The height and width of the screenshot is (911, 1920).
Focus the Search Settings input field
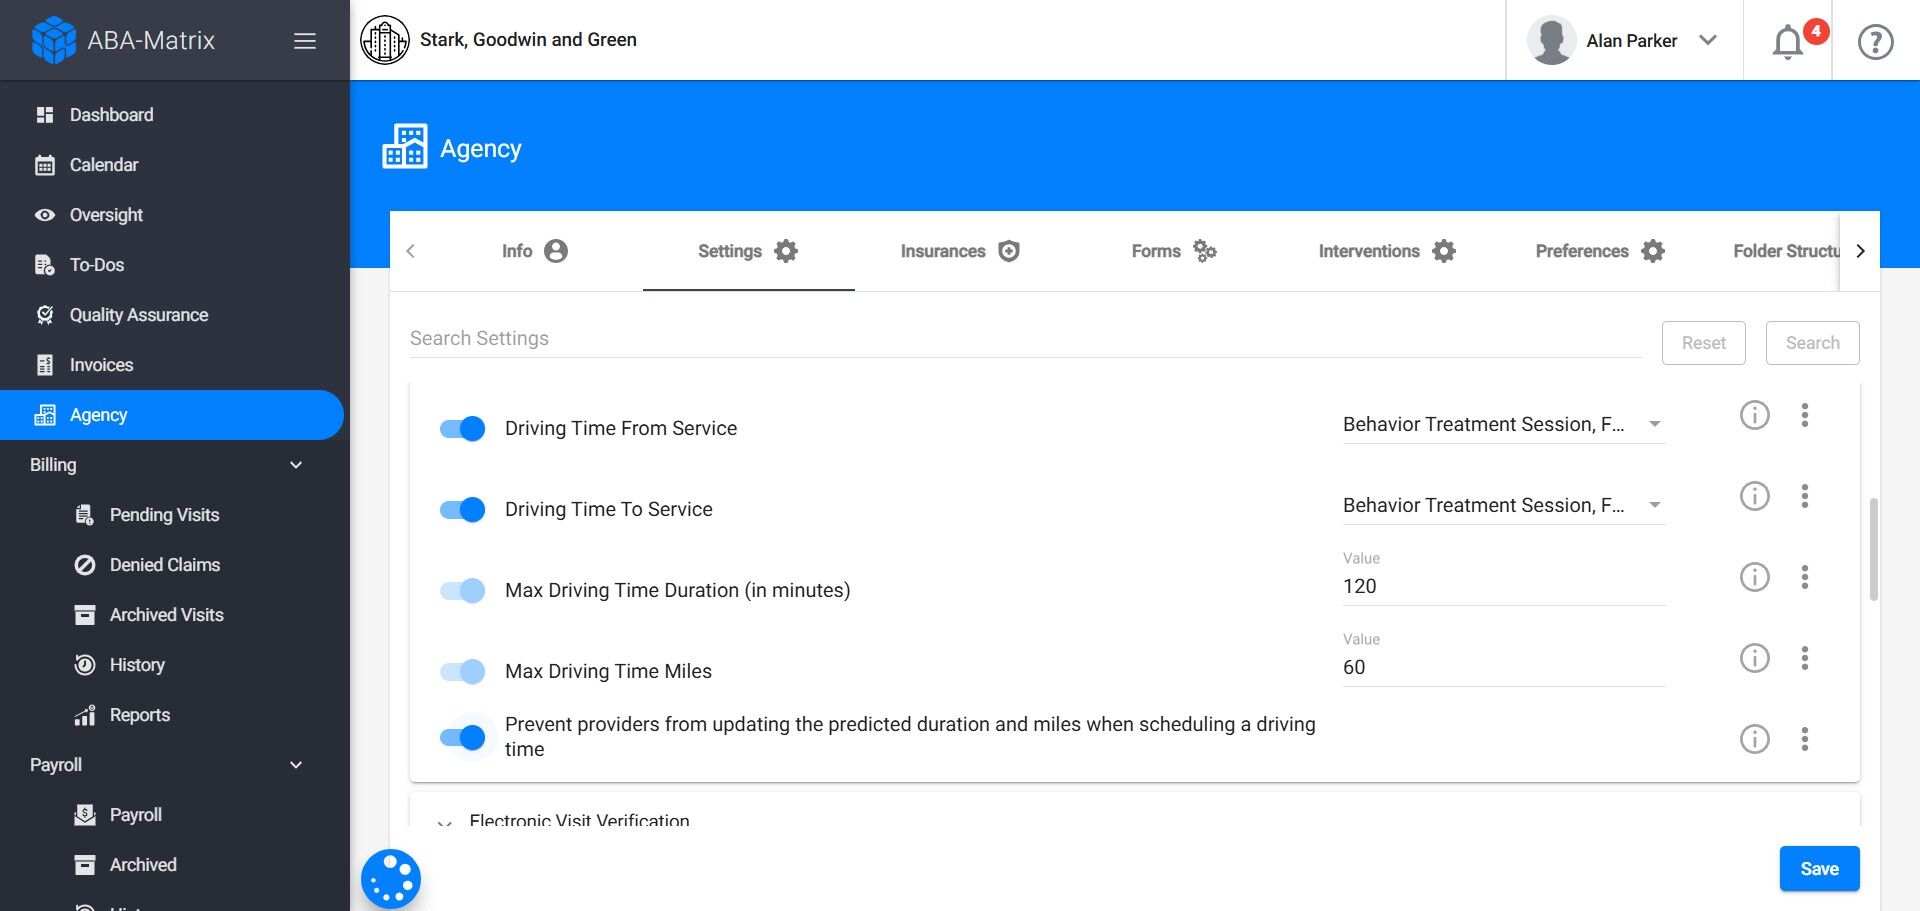[1025, 339]
